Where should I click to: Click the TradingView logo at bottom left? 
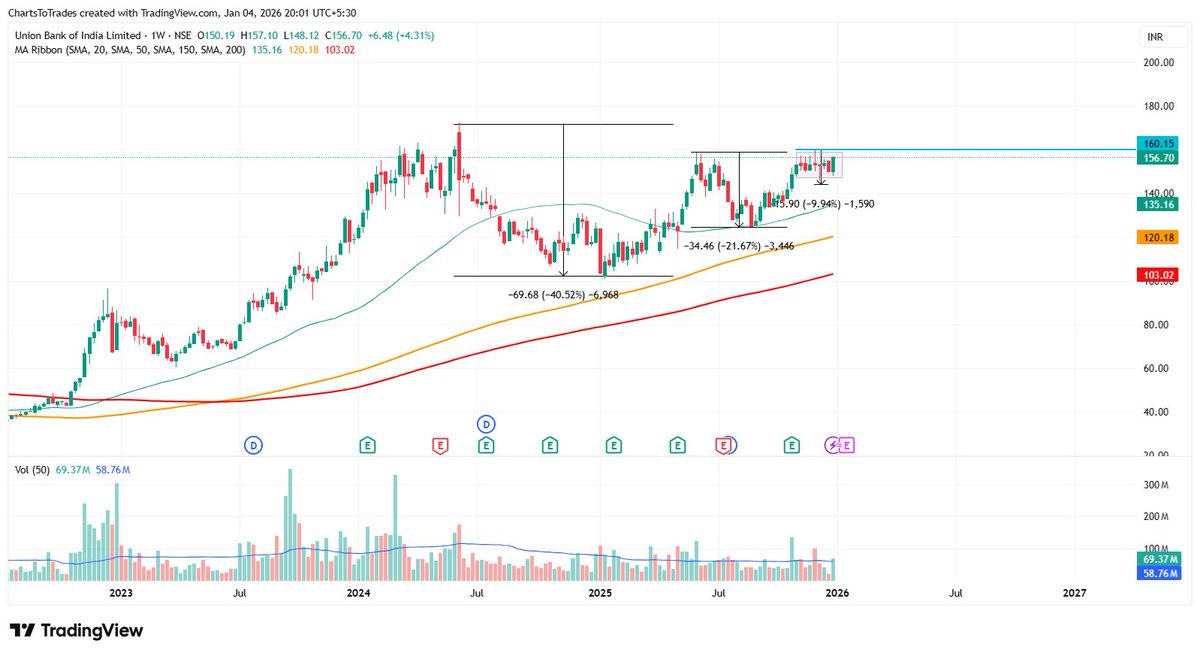(75, 630)
